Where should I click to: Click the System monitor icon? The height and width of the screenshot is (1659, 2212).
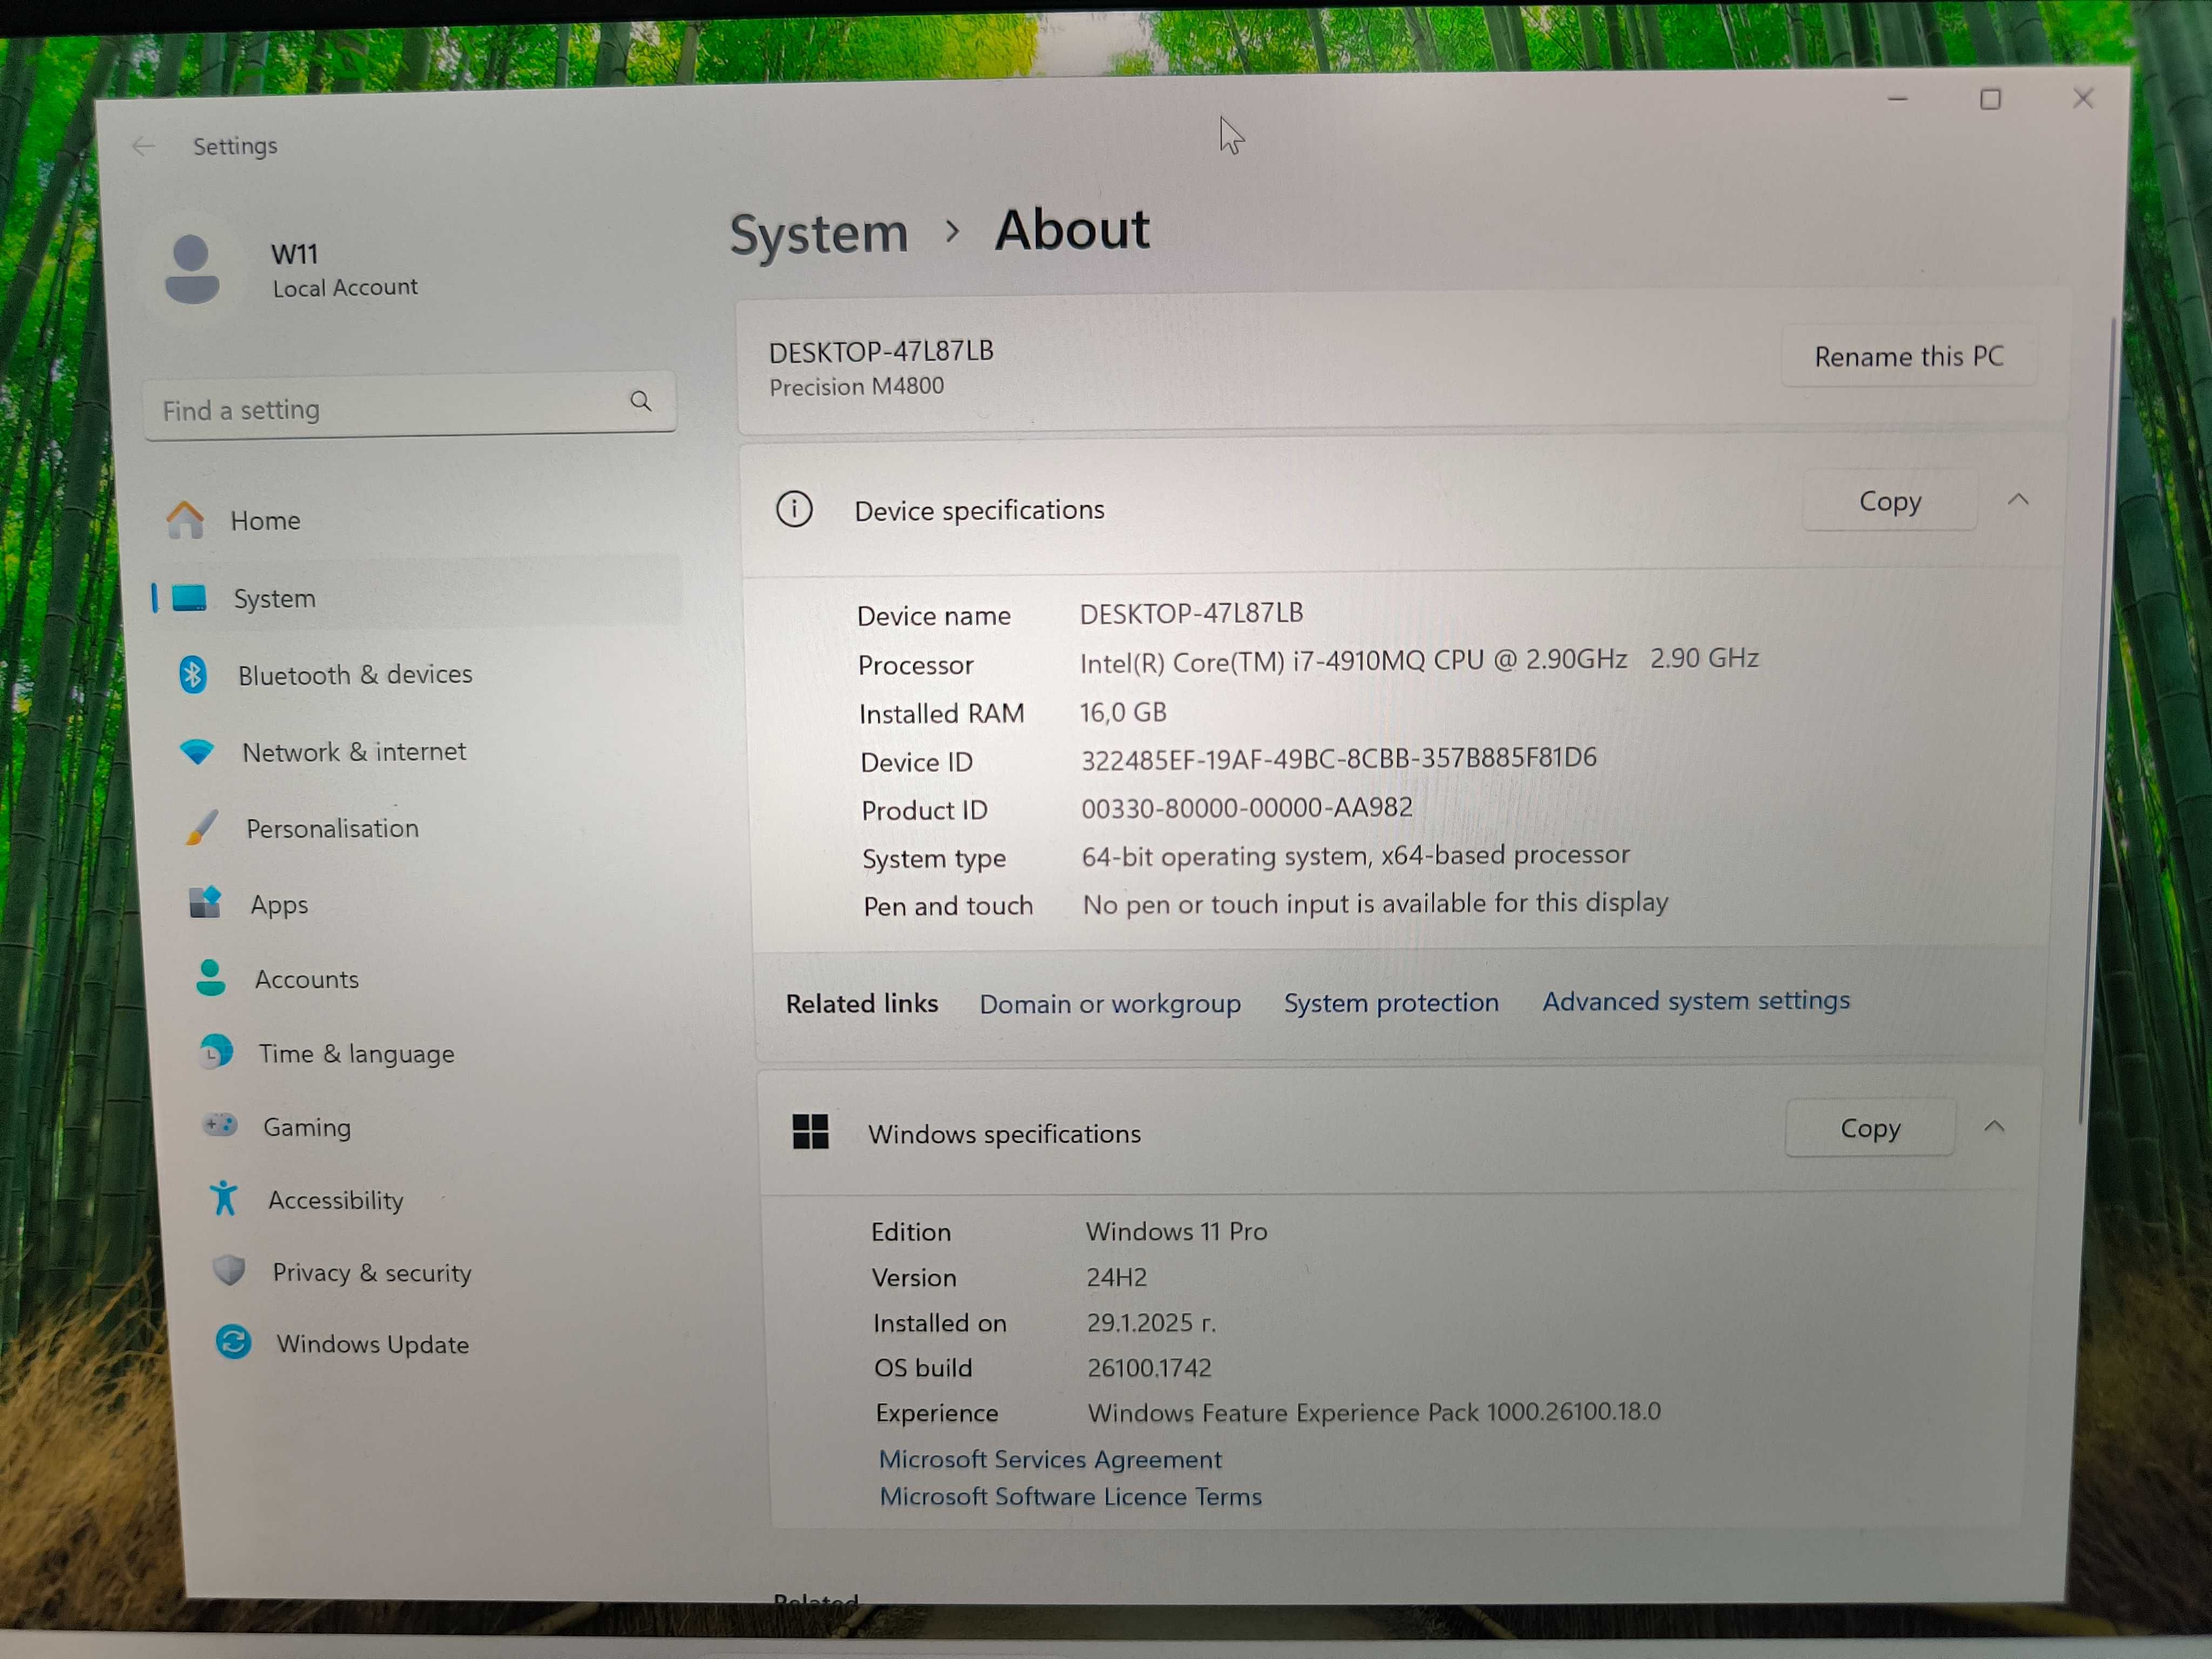tap(189, 598)
